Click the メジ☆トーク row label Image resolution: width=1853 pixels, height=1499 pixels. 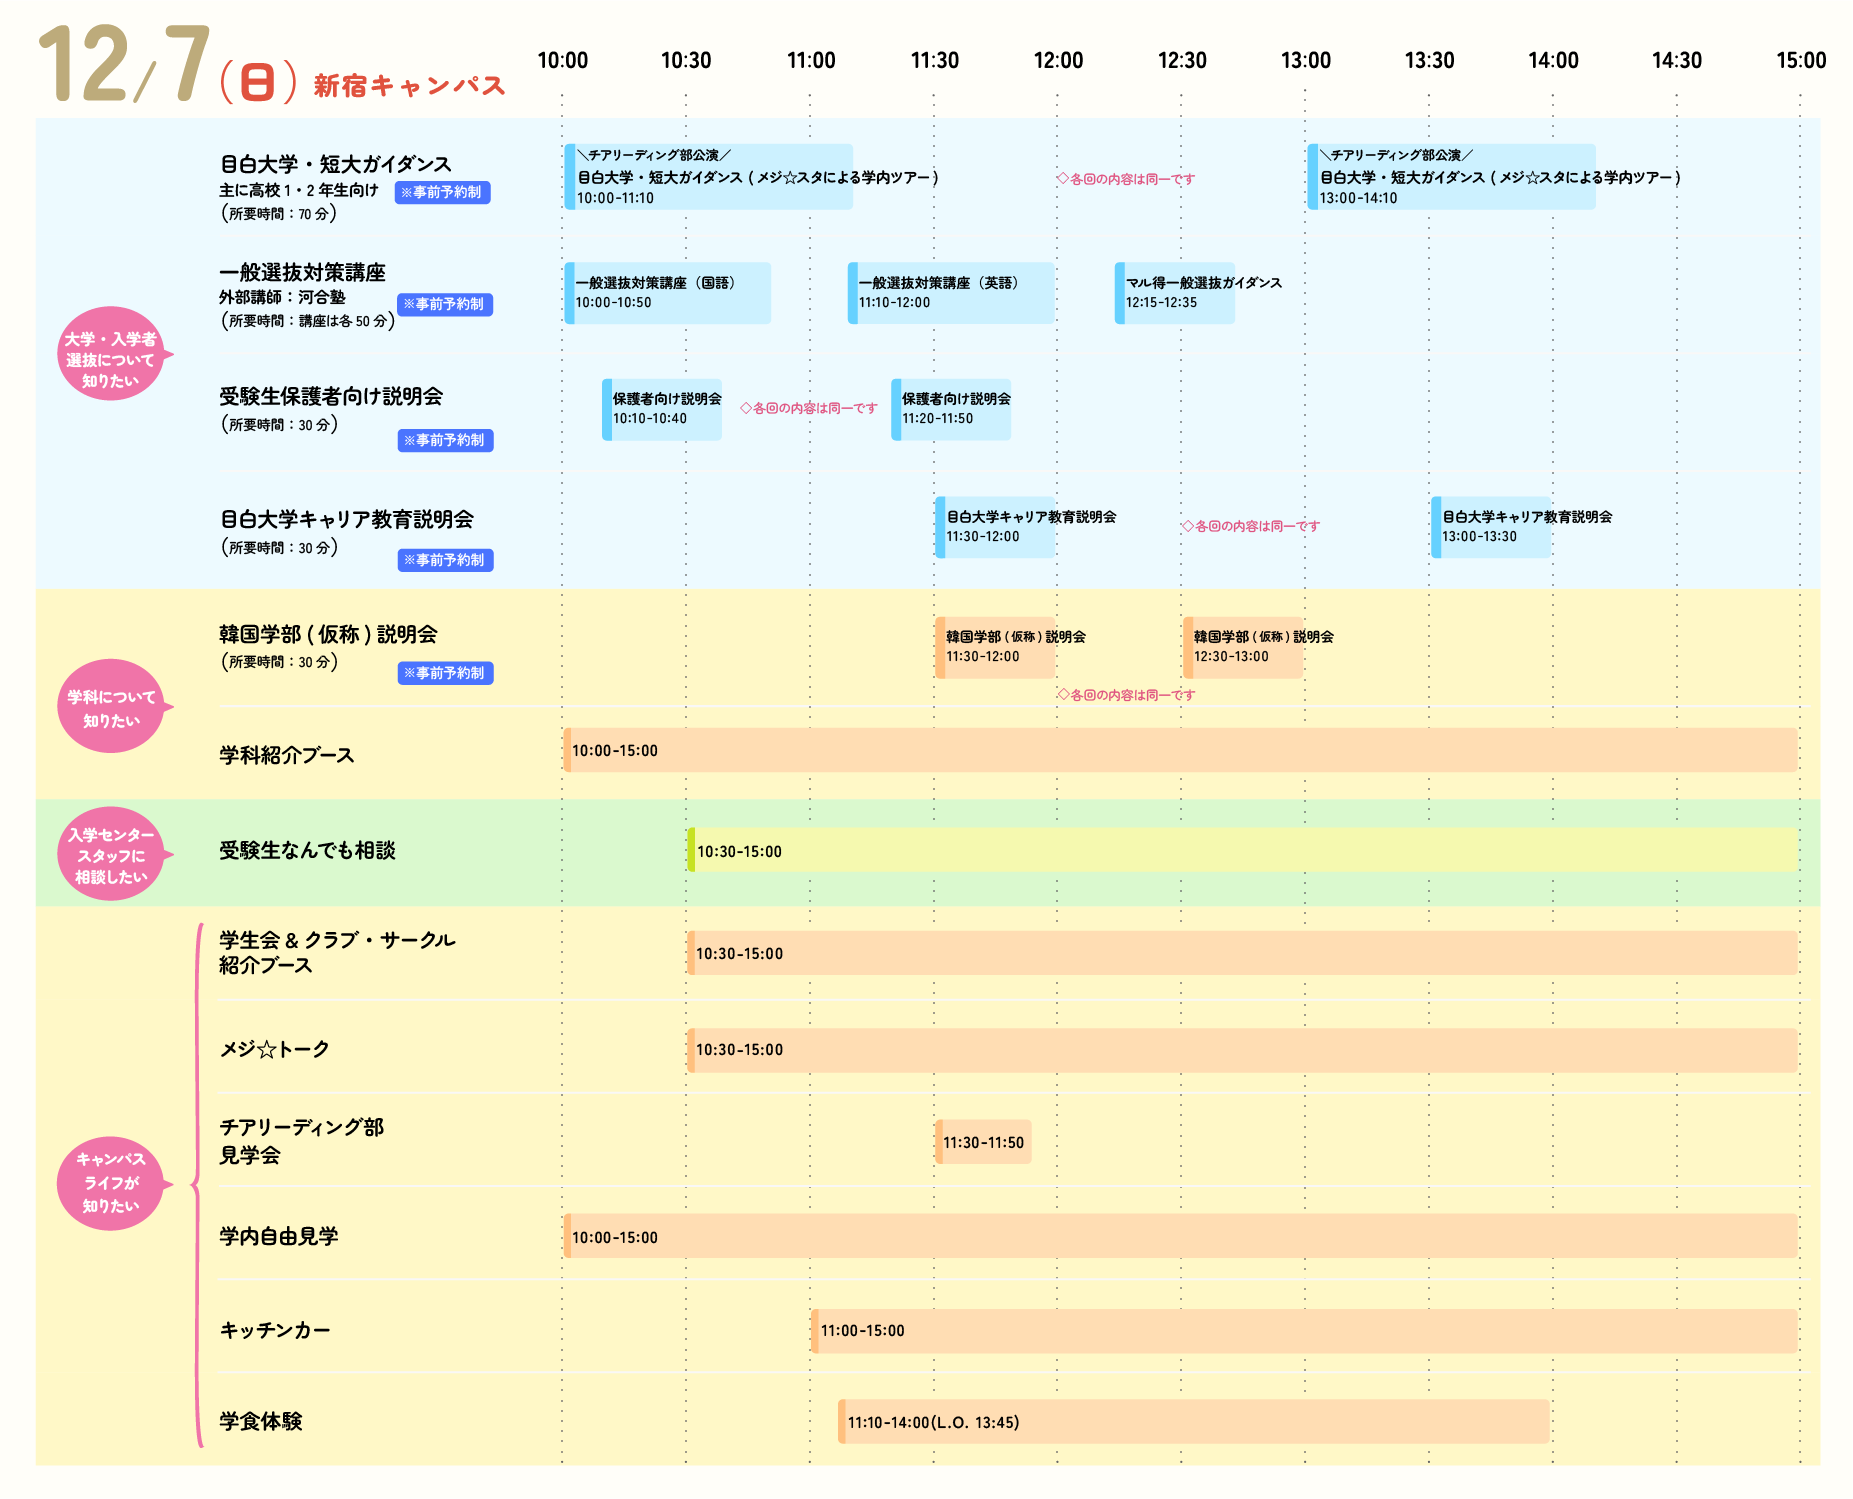click(x=275, y=1049)
